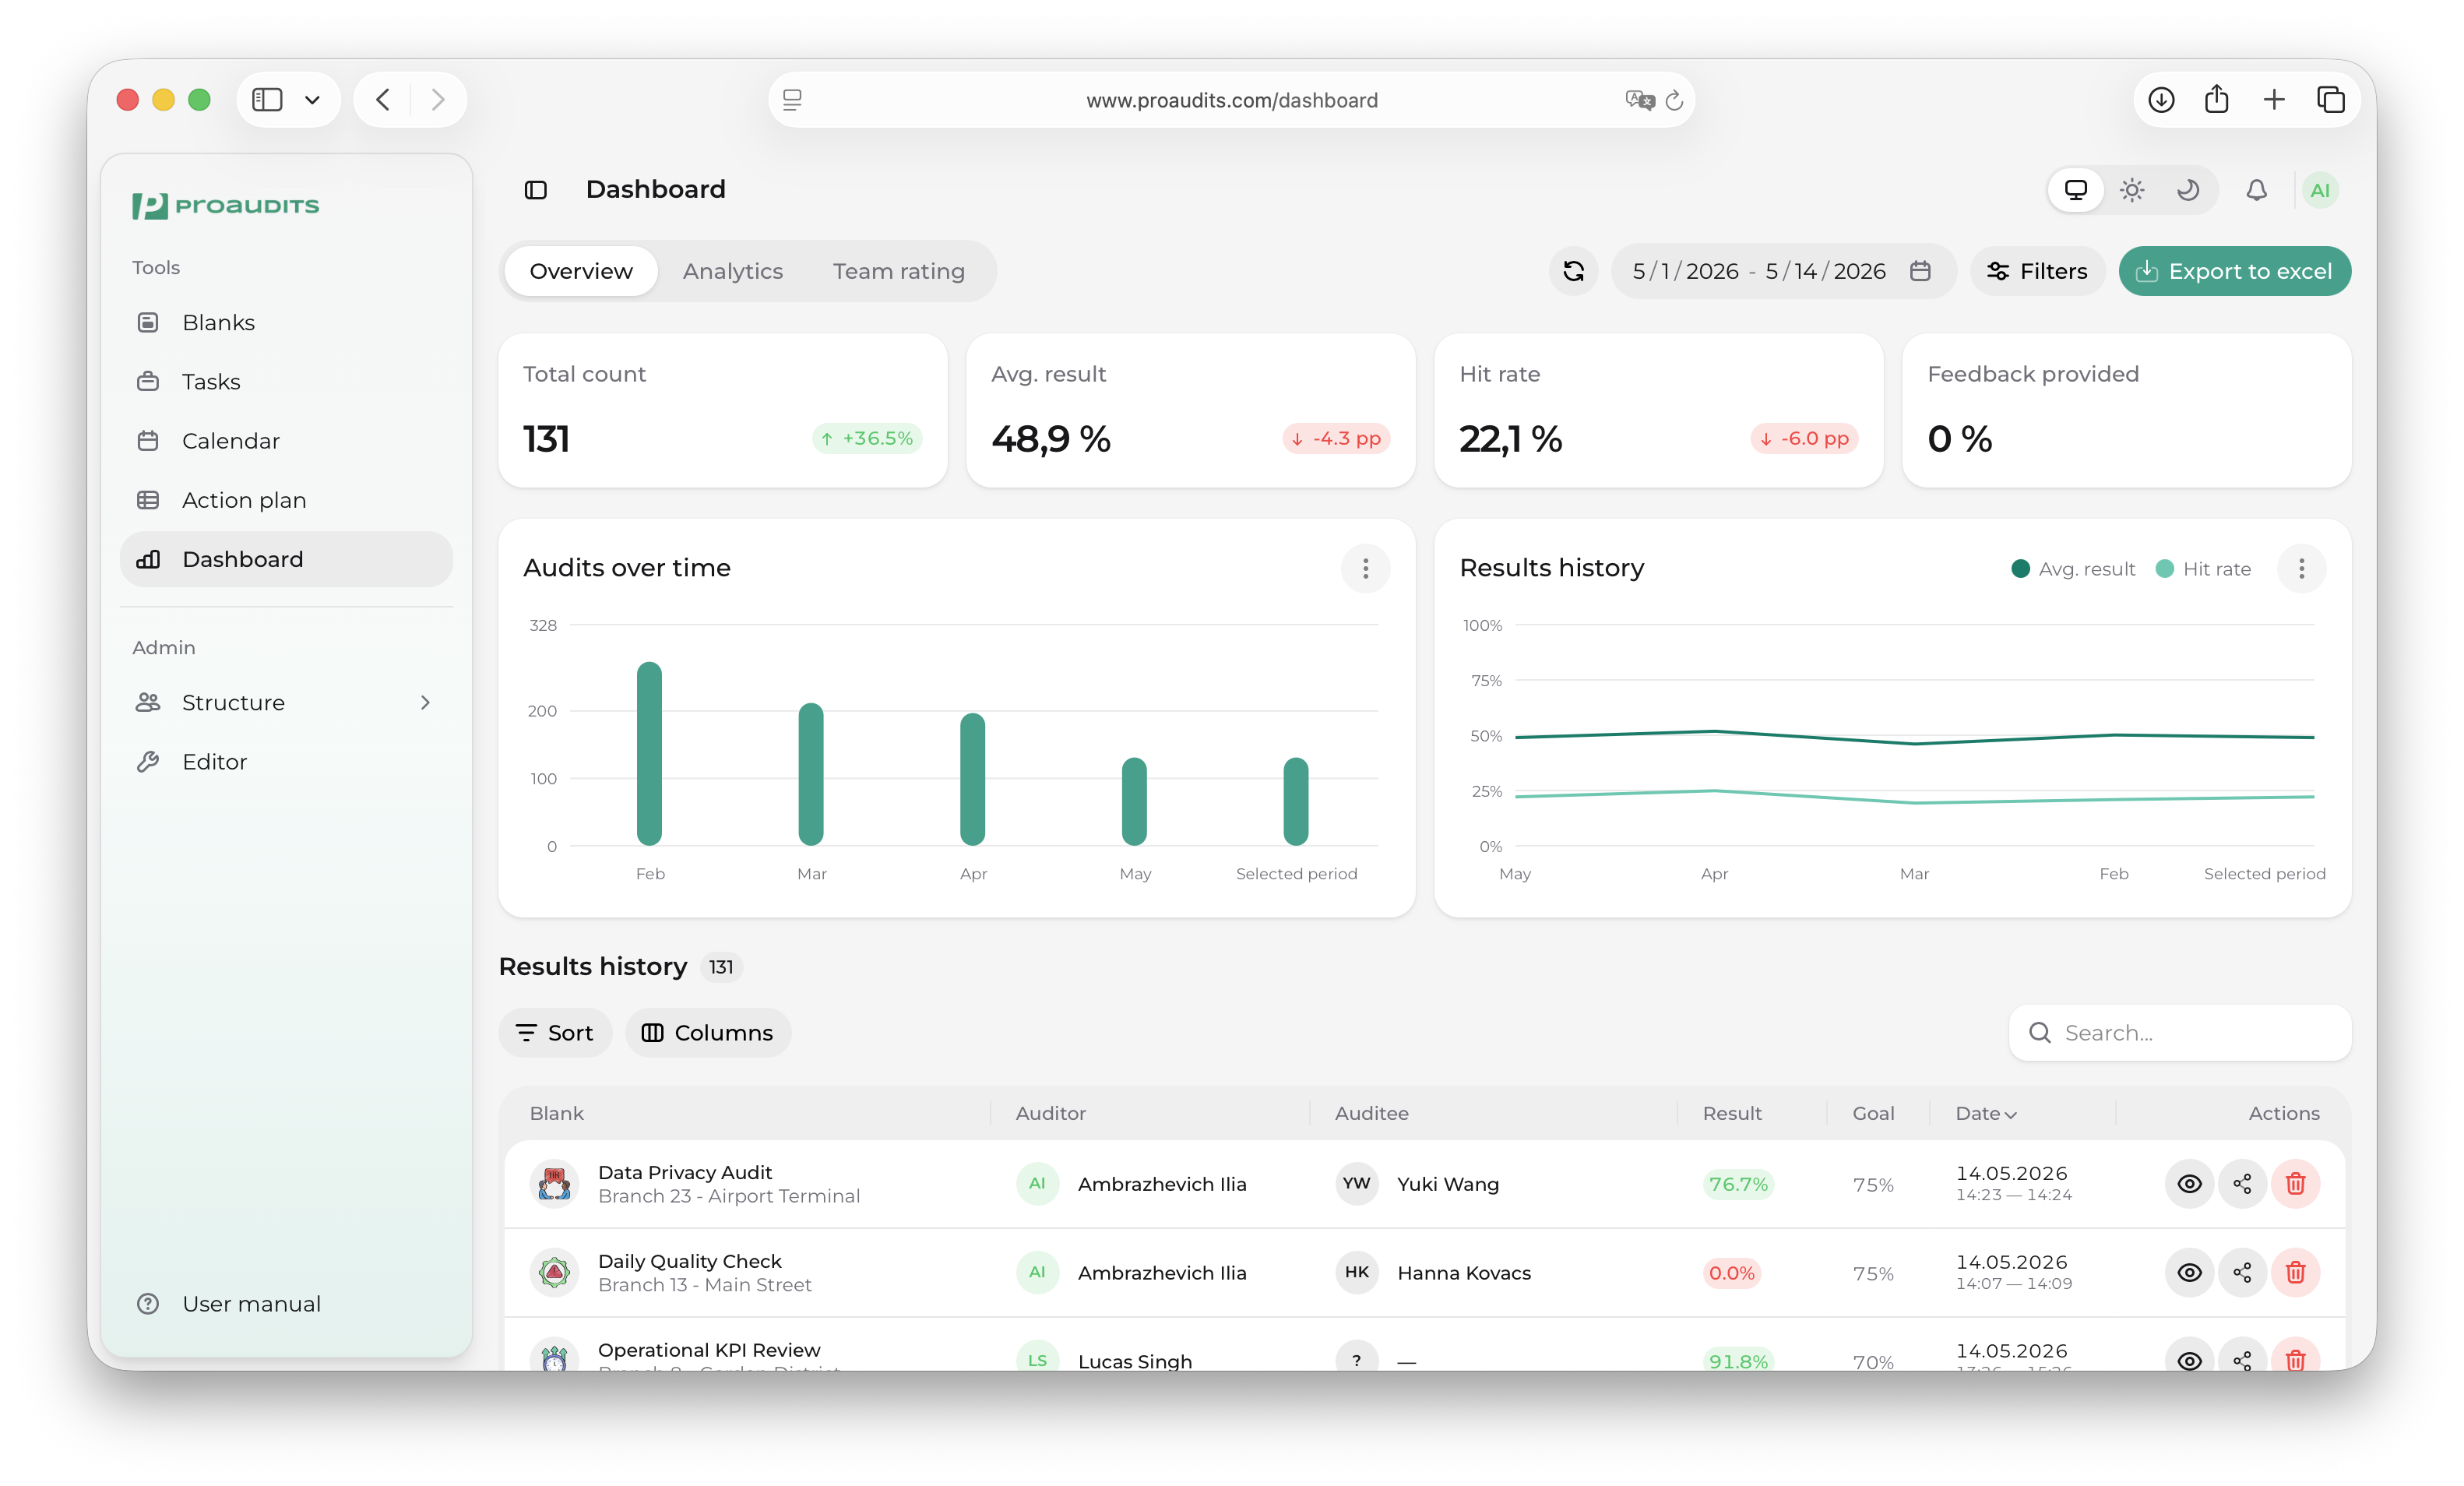This screenshot has height=1486, width=2464.
Task: Click auditee Yuki Wang
Action: click(x=1448, y=1184)
